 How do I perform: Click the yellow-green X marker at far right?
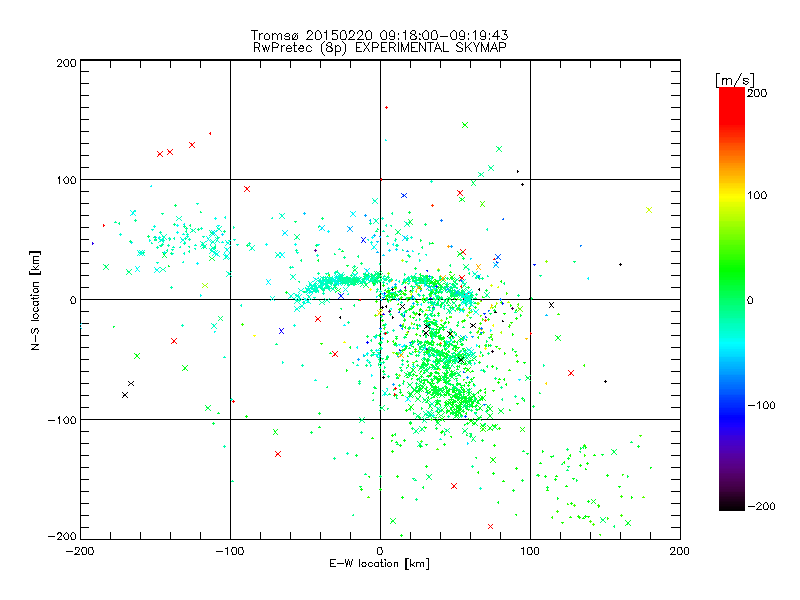coord(649,210)
